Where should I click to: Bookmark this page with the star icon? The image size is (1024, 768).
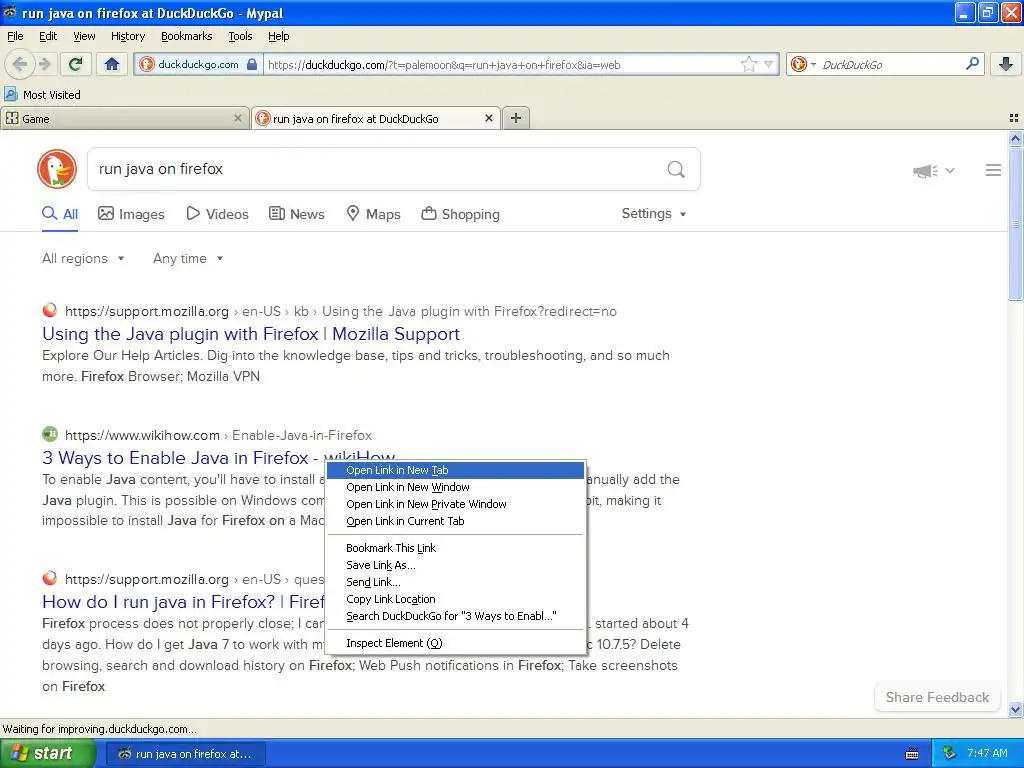(748, 64)
